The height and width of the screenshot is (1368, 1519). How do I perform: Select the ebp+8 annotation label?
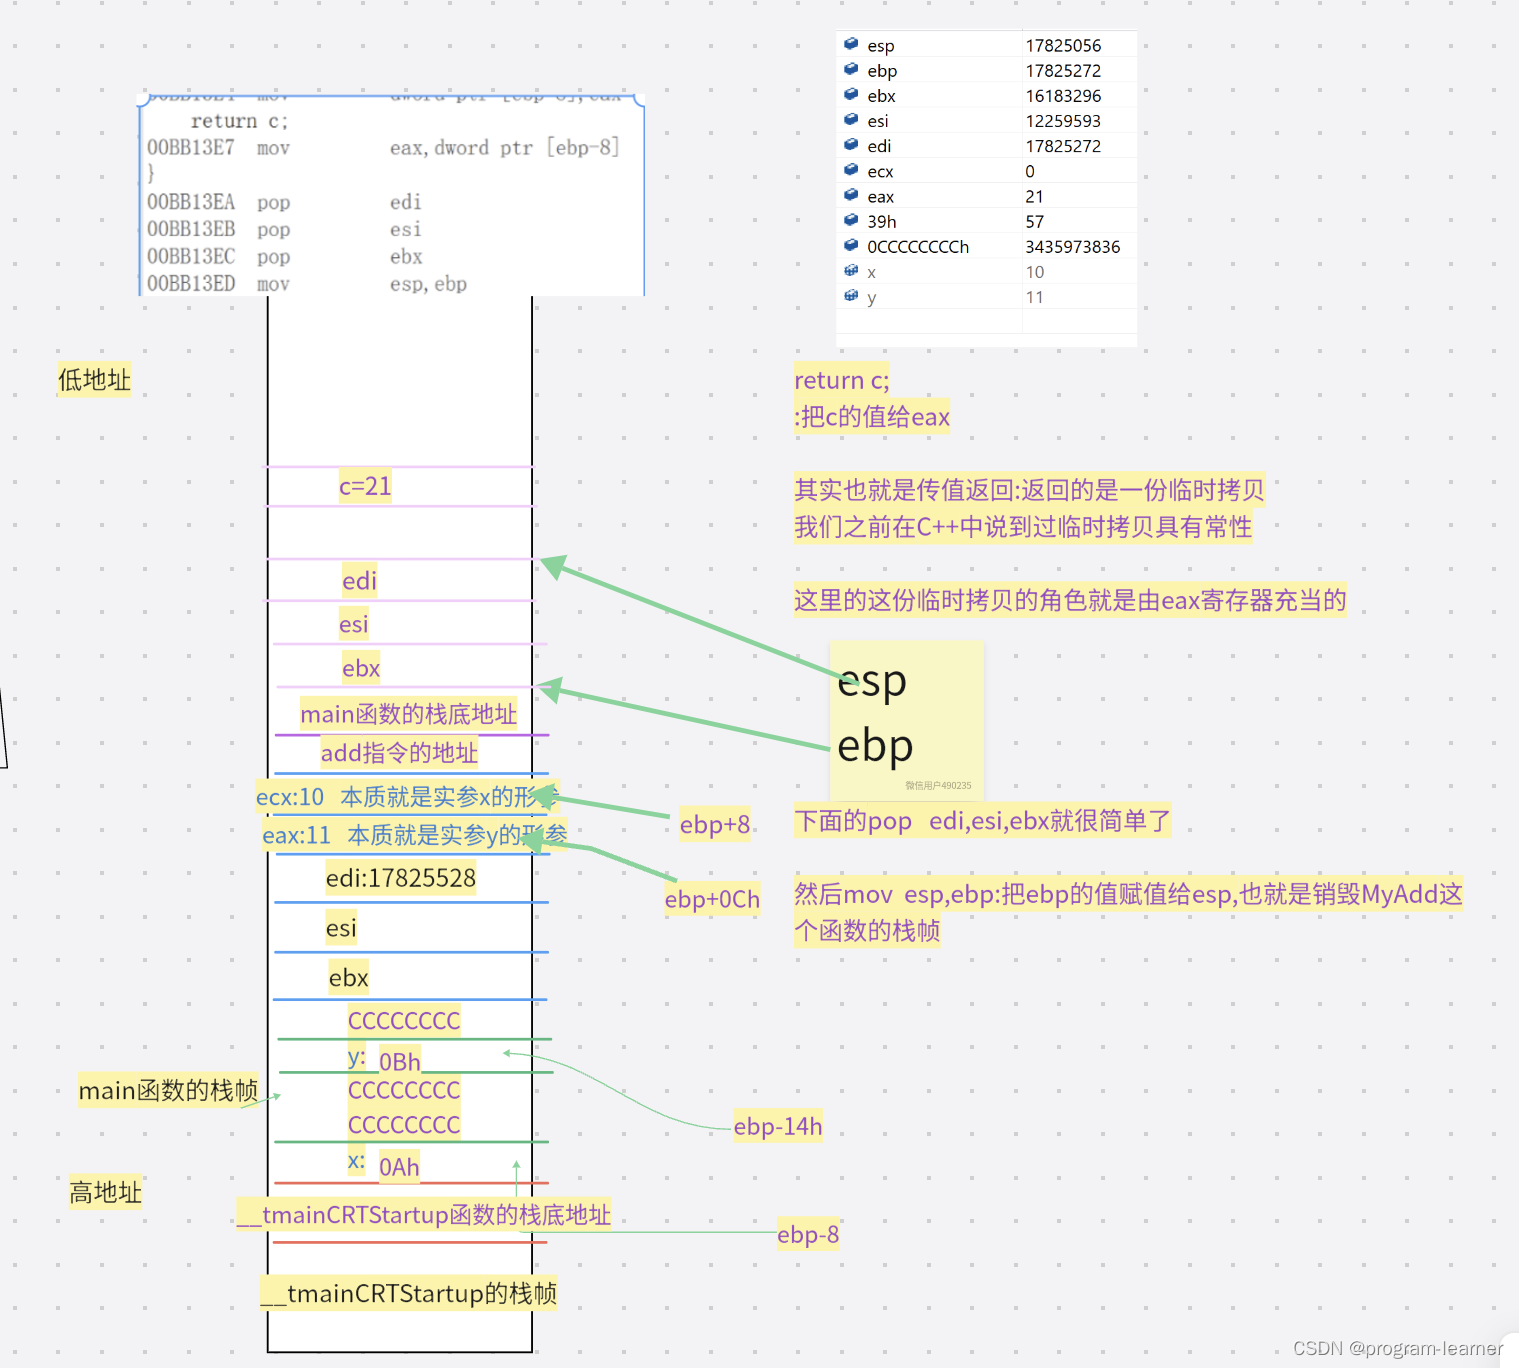pyautogui.click(x=715, y=824)
